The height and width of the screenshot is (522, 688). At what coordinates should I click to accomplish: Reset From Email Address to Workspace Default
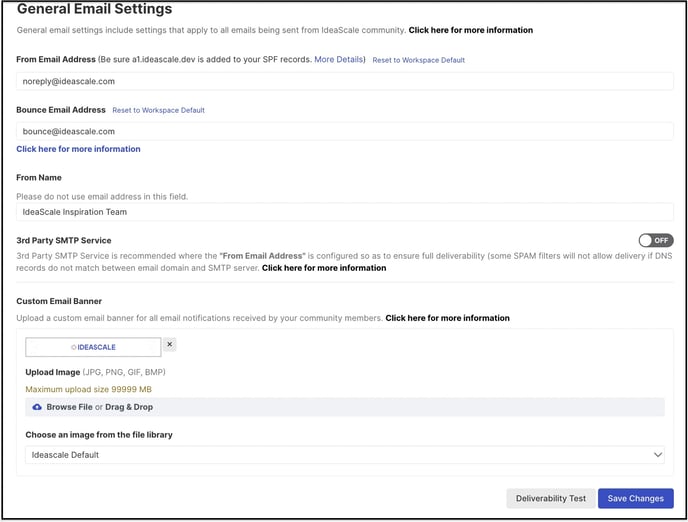[x=419, y=60]
